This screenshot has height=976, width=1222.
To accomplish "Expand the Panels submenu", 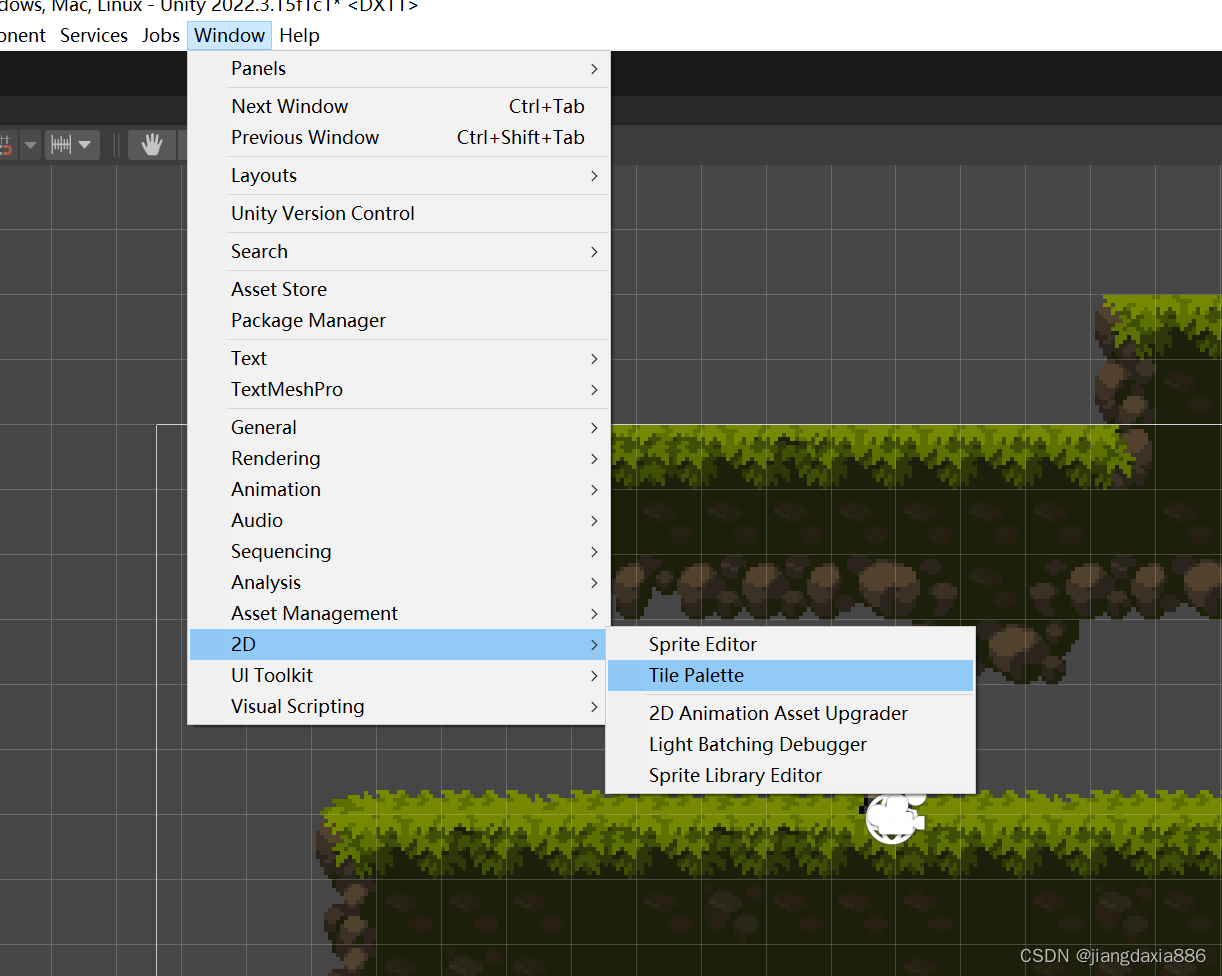I will click(399, 68).
